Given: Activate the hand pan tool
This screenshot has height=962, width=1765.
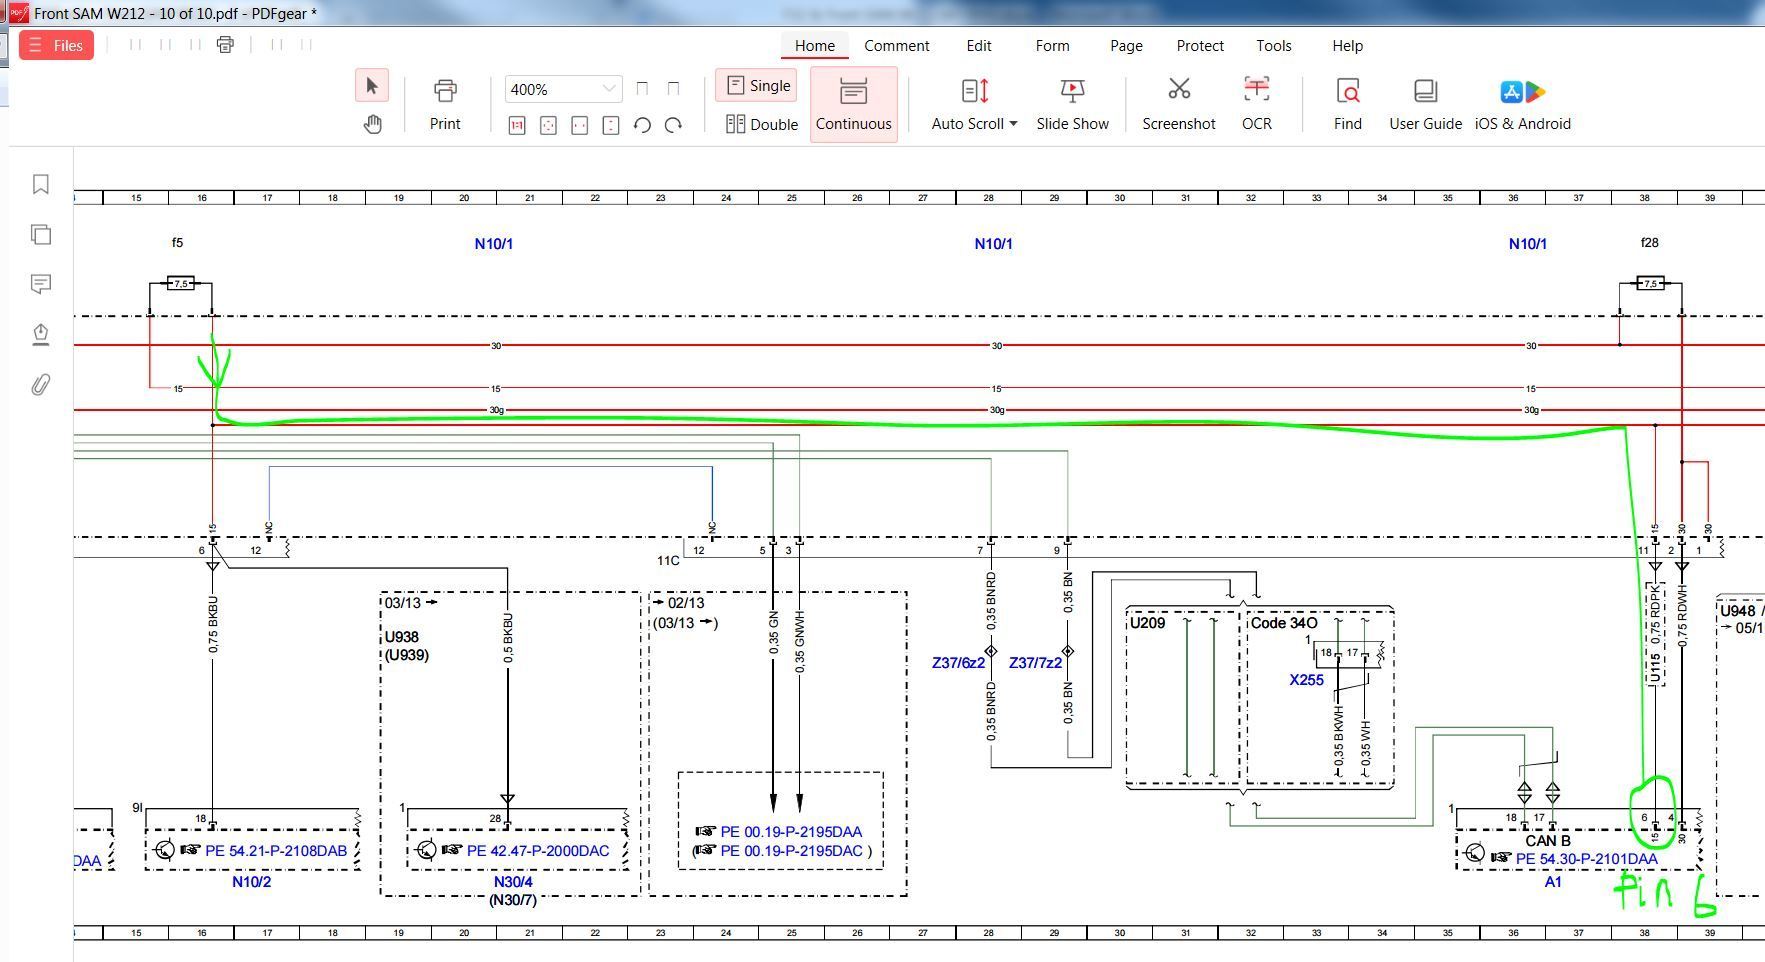Looking at the screenshot, I should (372, 125).
